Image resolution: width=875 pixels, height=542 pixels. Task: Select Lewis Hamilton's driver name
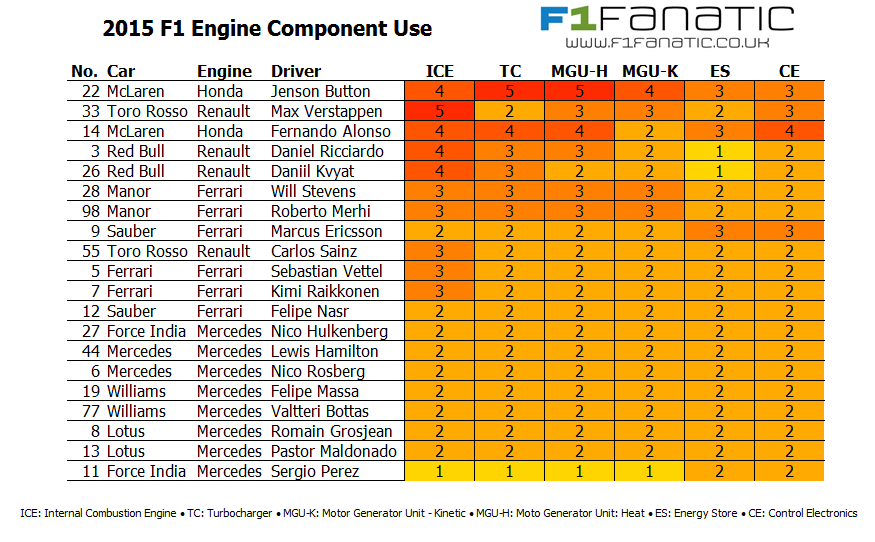[x=324, y=351]
